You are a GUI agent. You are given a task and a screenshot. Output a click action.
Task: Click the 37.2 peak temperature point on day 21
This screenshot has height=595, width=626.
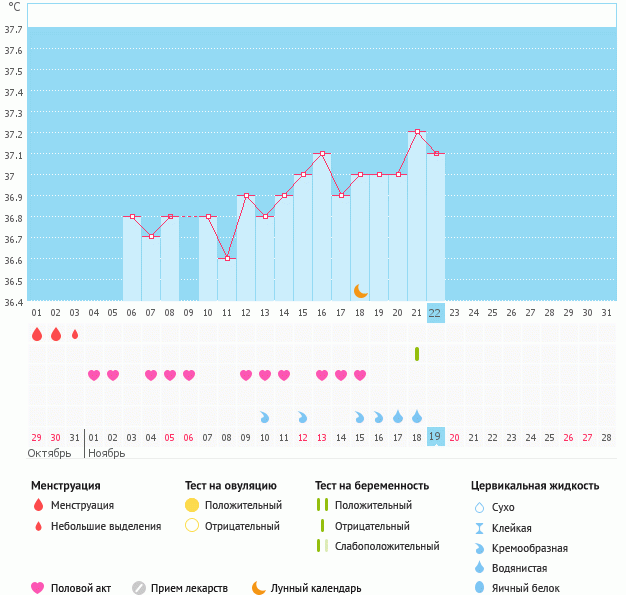point(417,132)
